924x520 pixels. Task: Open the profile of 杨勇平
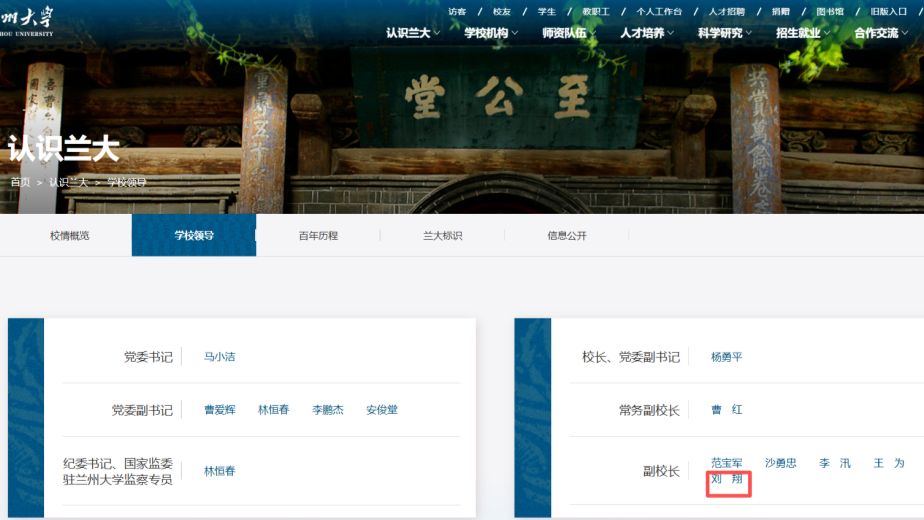click(727, 357)
